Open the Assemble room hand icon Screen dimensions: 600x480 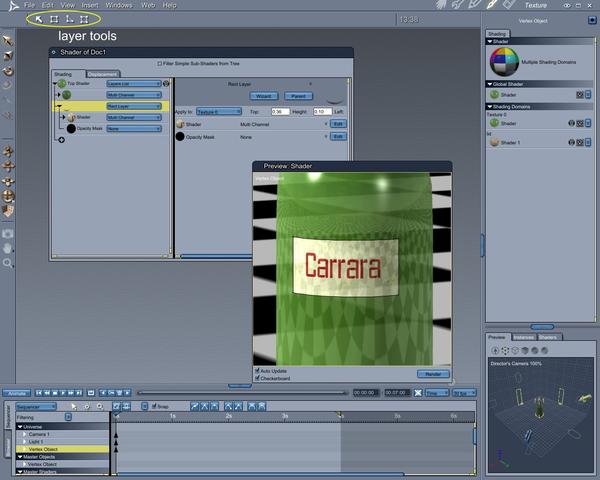[442, 5]
